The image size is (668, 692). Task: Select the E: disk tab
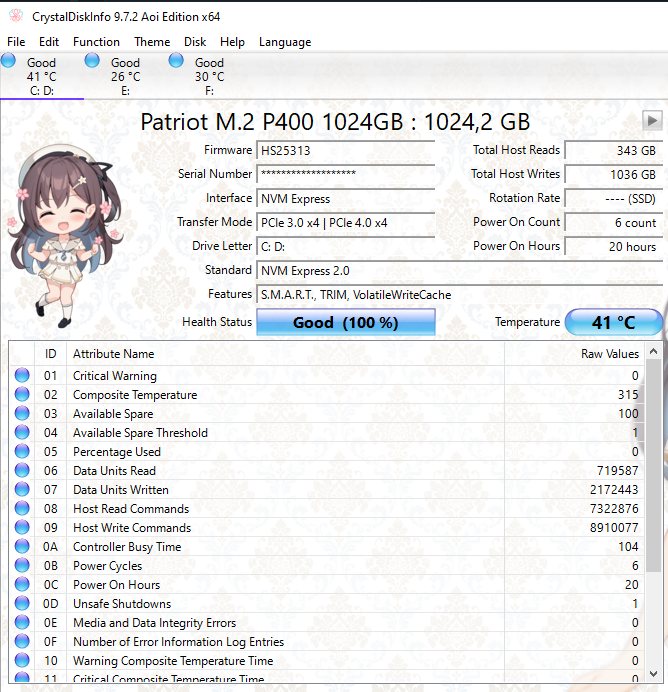coord(126,76)
